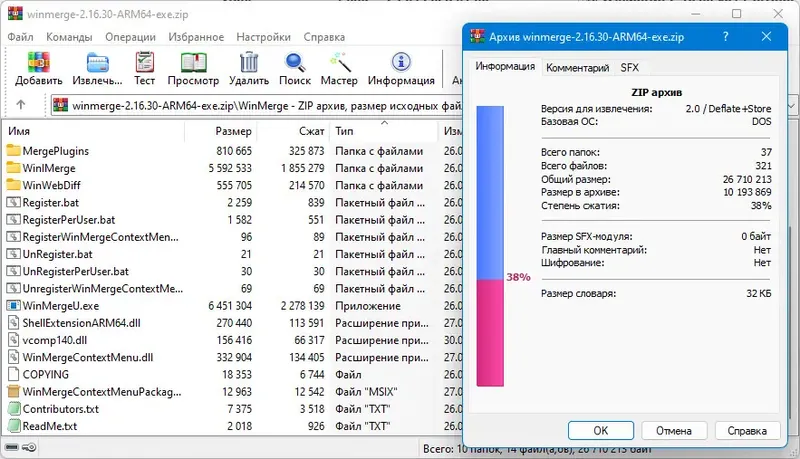Switch to the Комментарий tab
800x459 pixels.
578,68
